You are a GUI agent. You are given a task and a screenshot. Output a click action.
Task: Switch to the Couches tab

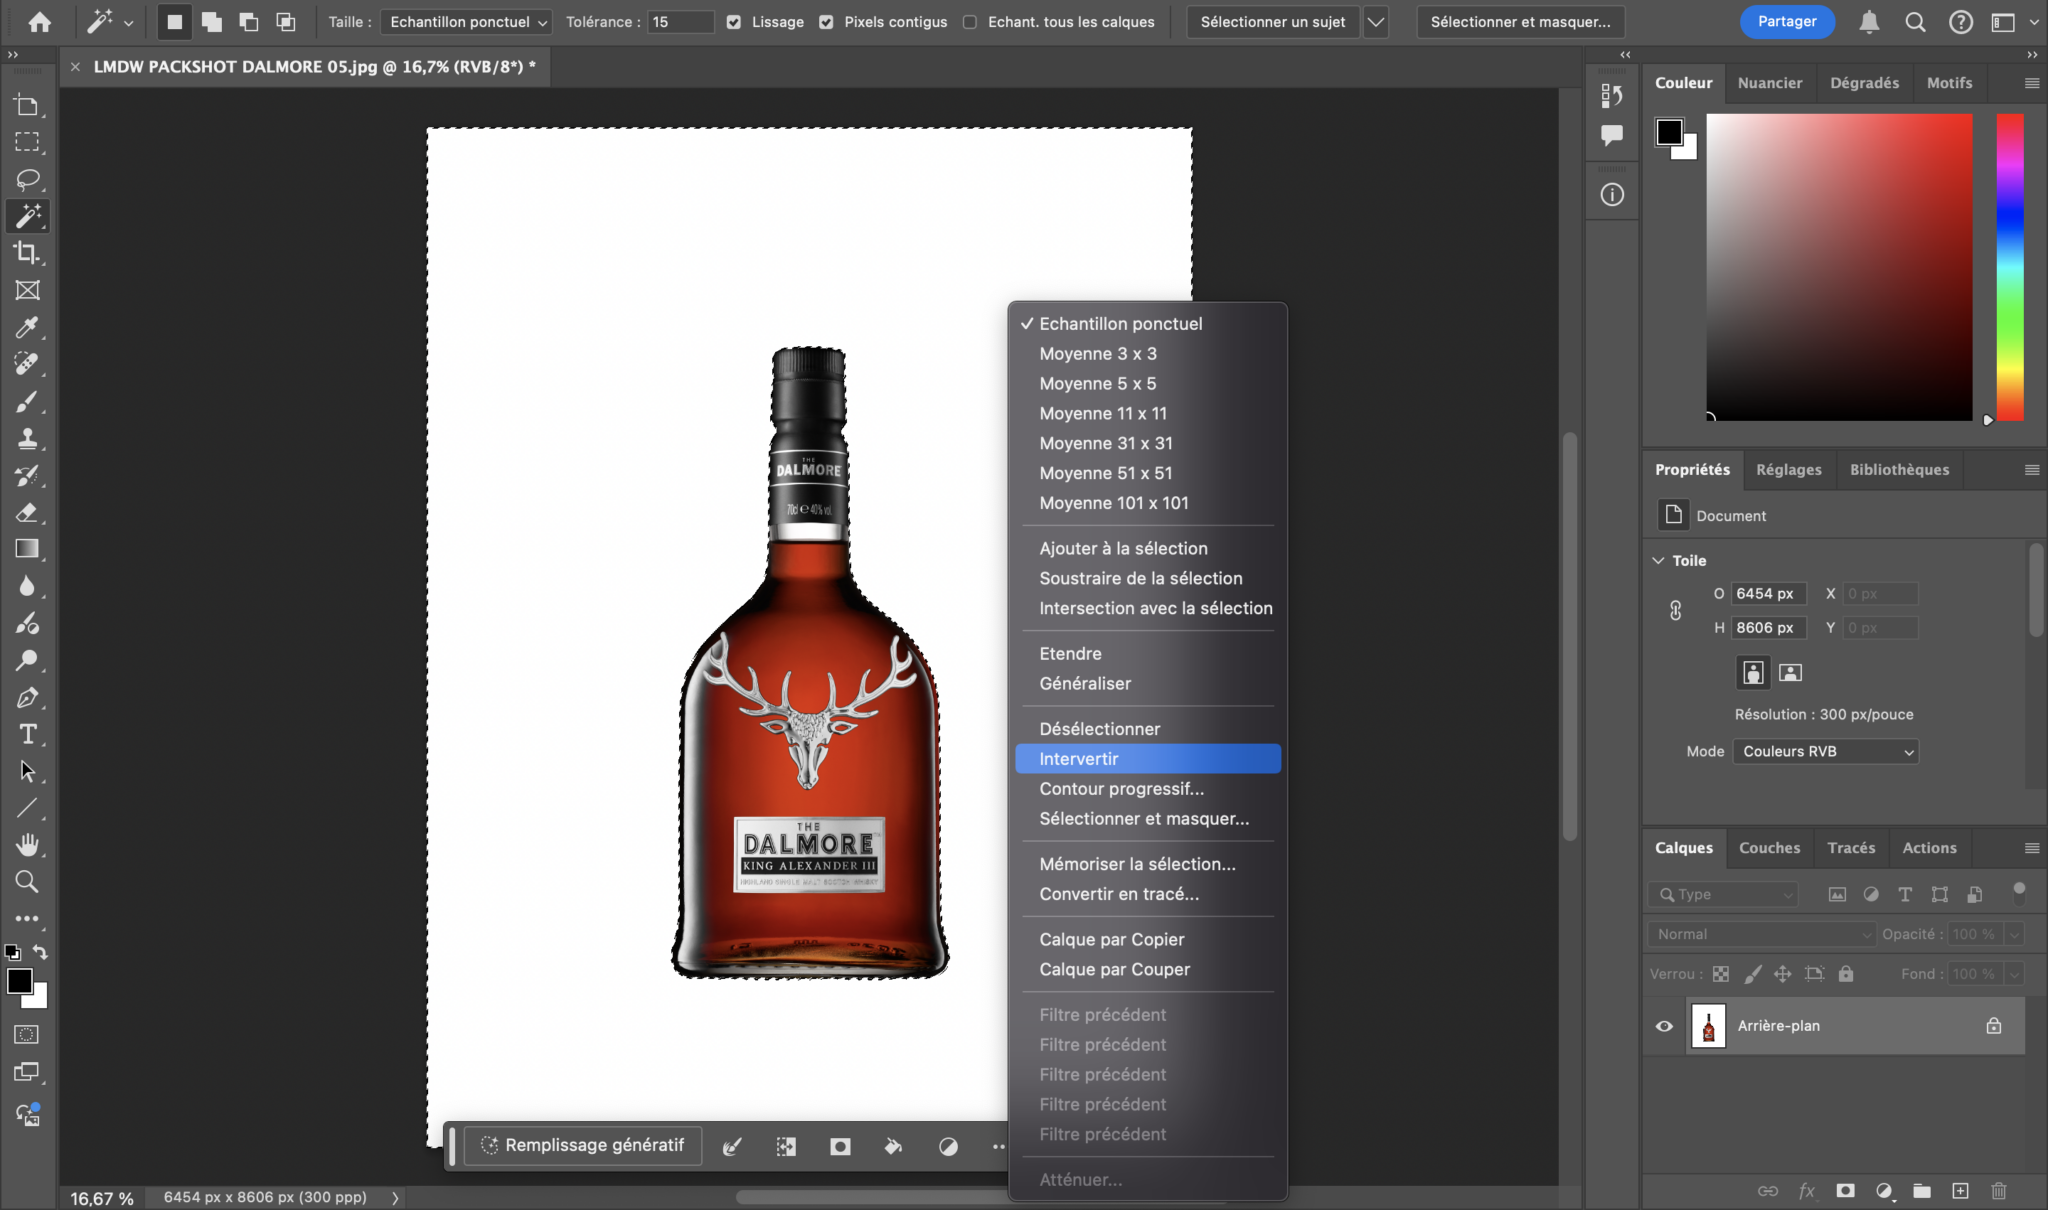click(1769, 848)
